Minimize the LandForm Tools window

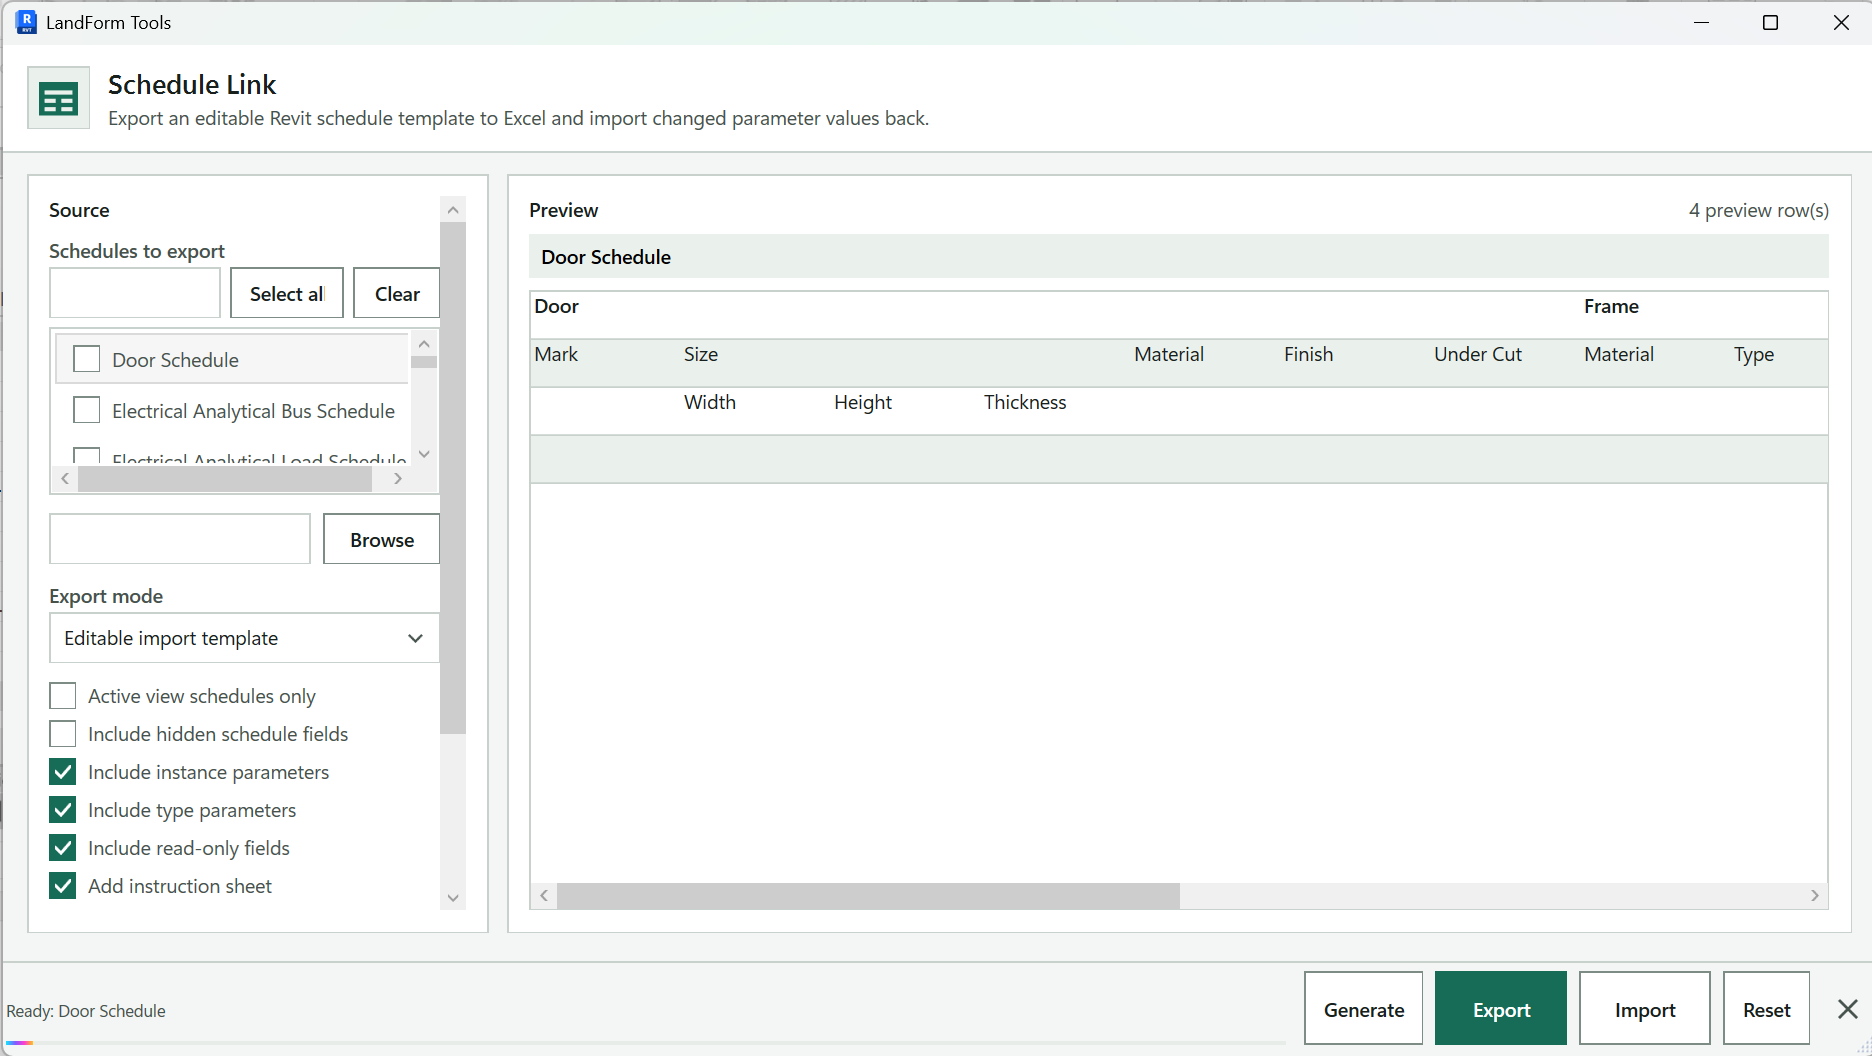tap(1701, 22)
